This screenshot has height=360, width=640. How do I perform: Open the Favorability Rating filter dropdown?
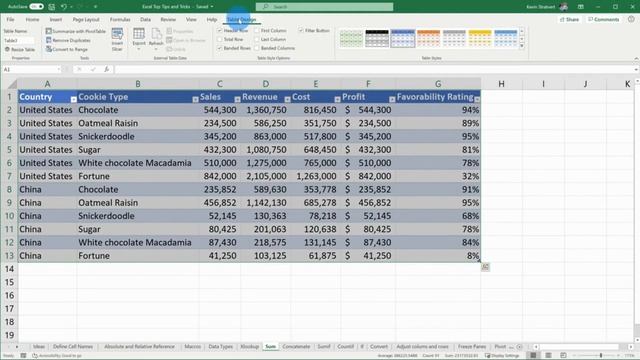[x=477, y=99]
